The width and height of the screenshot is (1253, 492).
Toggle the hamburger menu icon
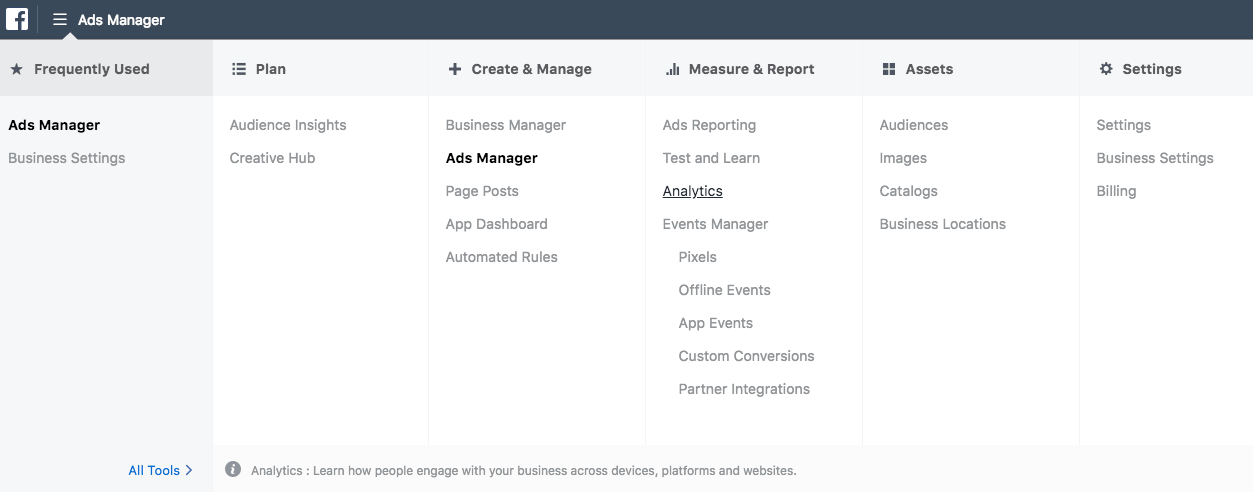coord(60,20)
